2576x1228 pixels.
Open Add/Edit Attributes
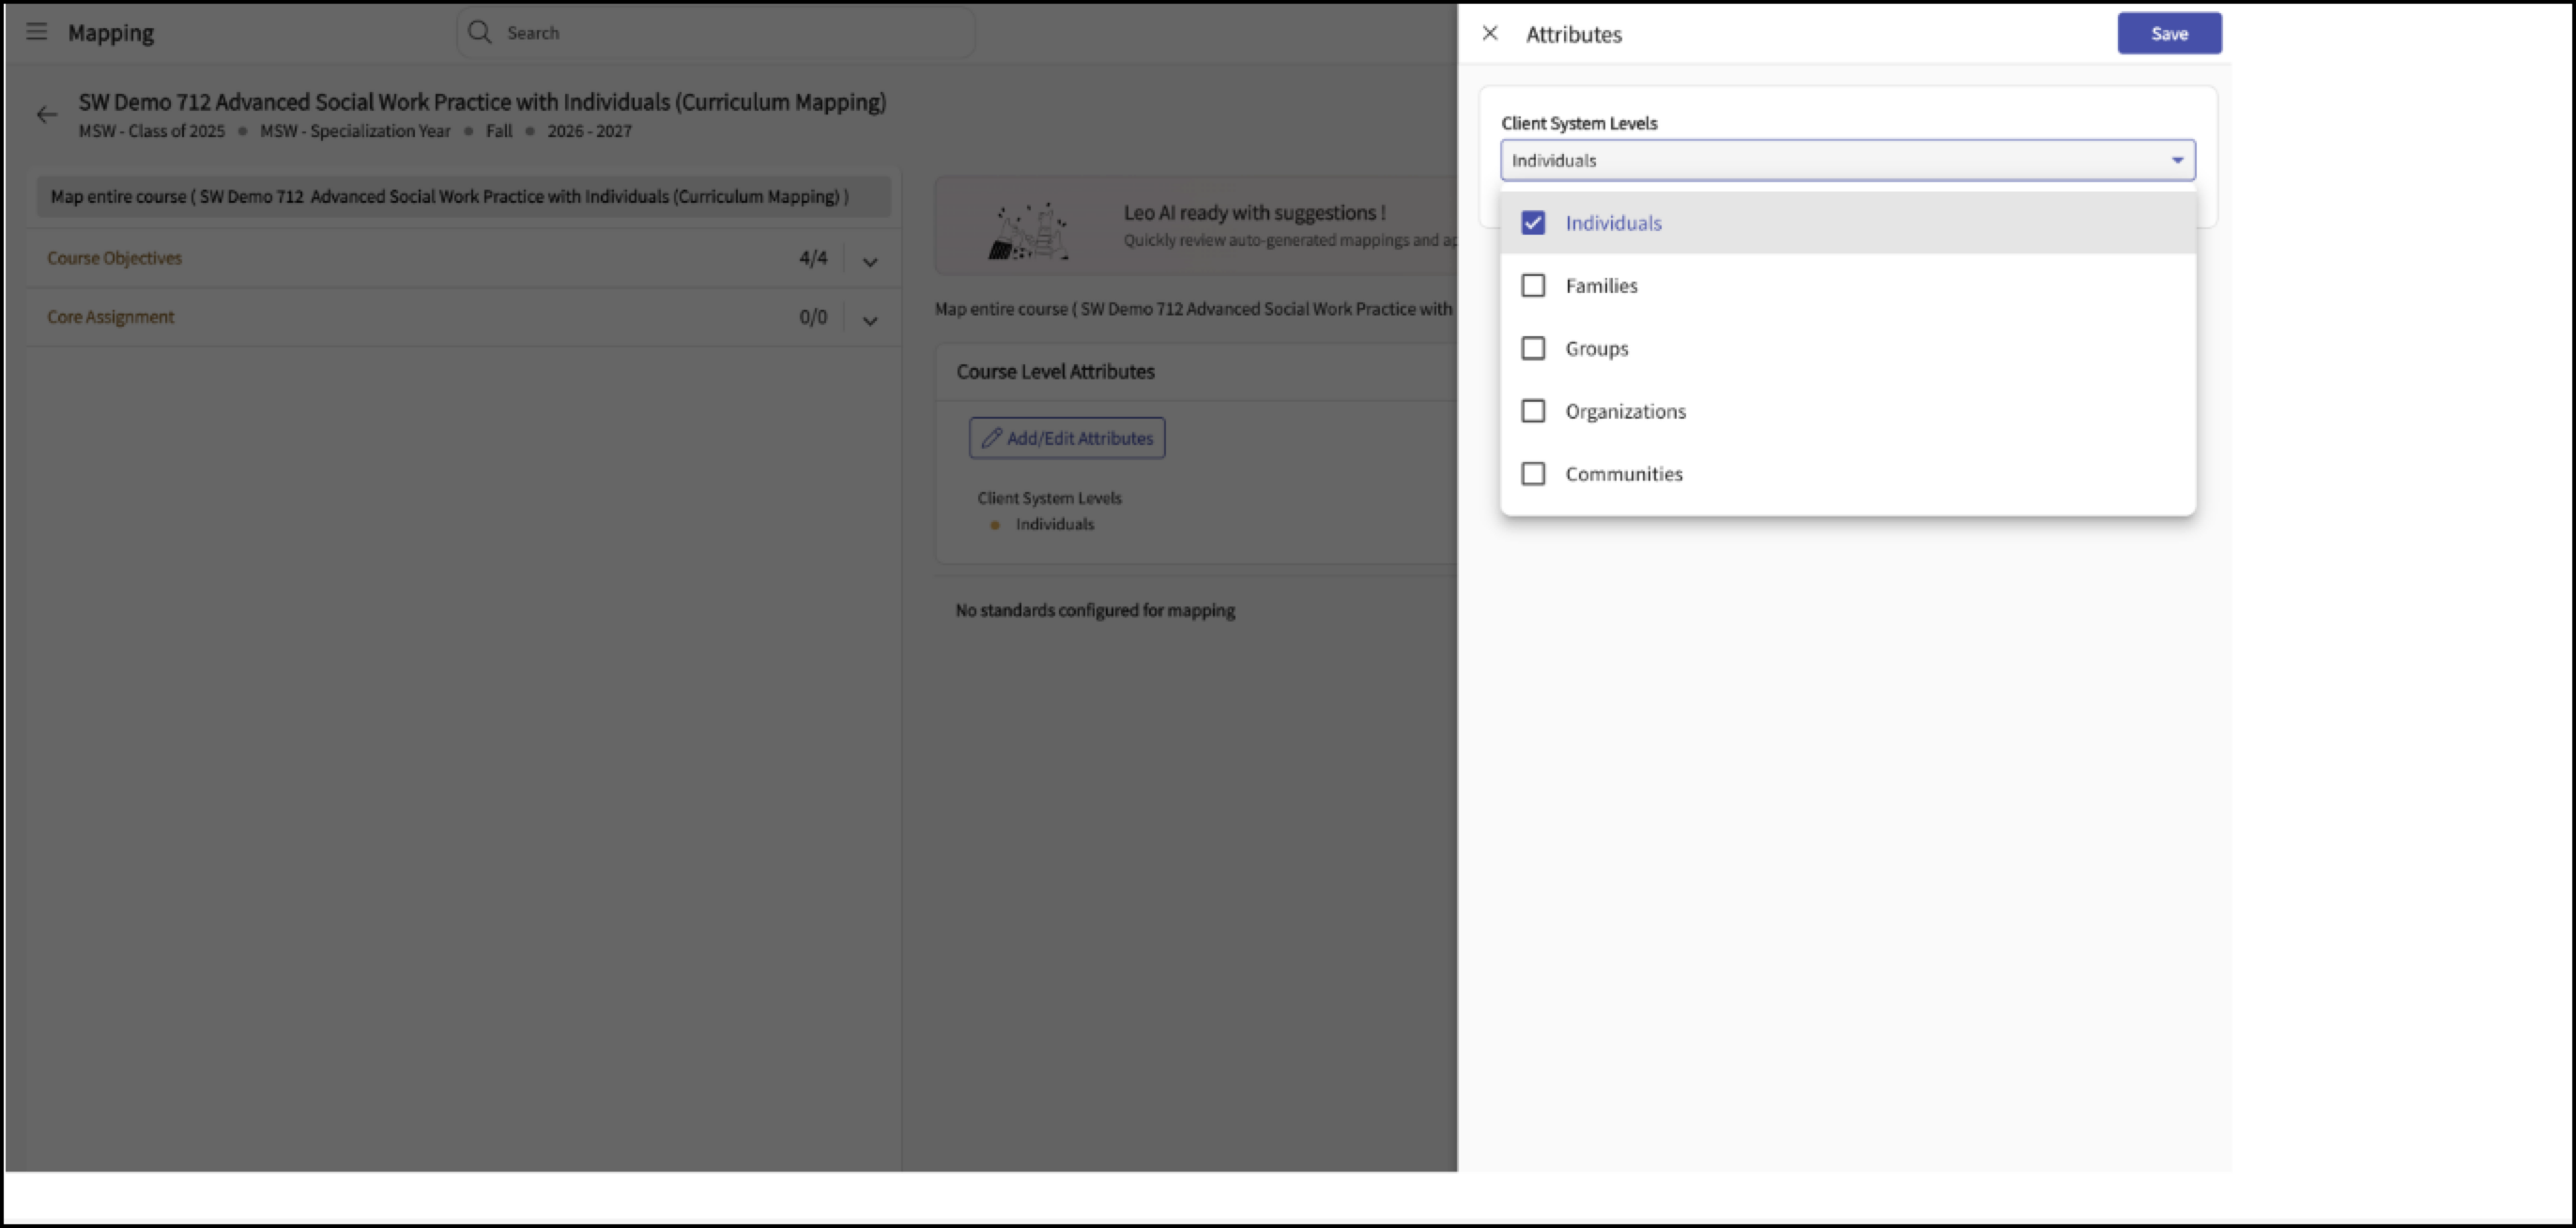pyautogui.click(x=1067, y=438)
